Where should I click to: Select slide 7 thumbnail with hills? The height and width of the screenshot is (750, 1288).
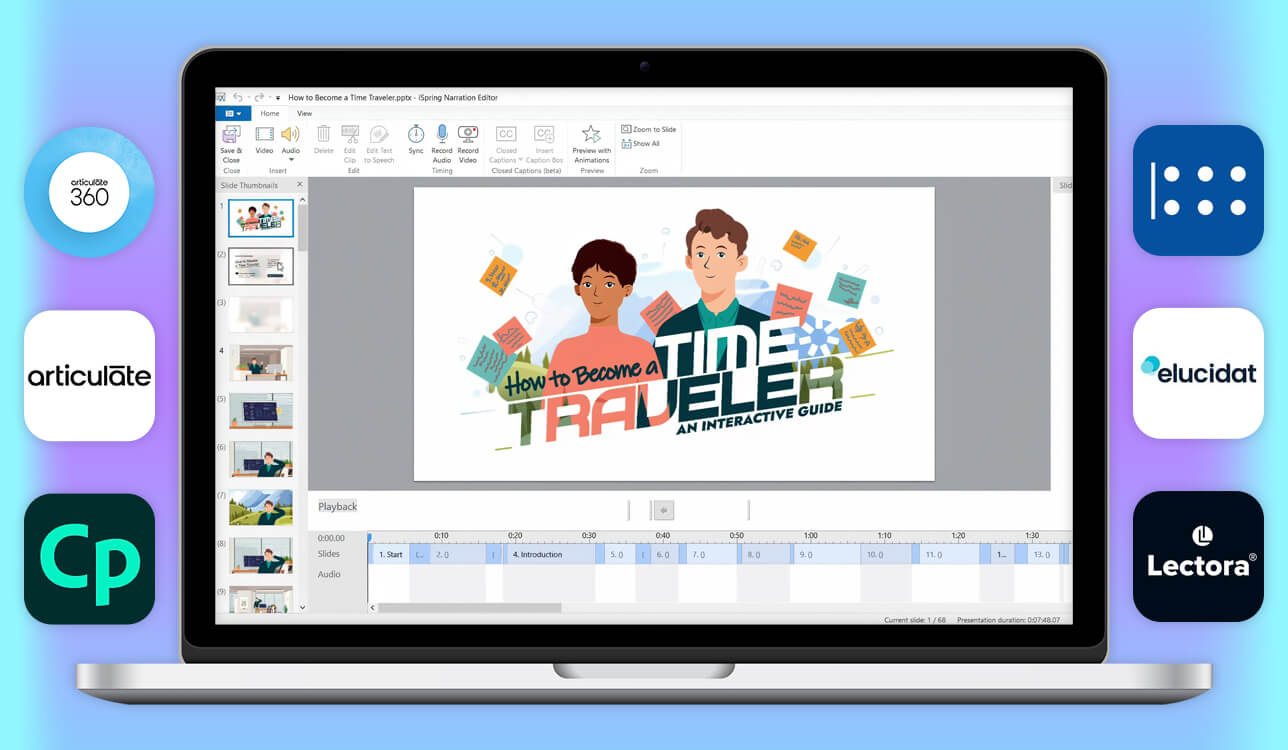(x=261, y=507)
